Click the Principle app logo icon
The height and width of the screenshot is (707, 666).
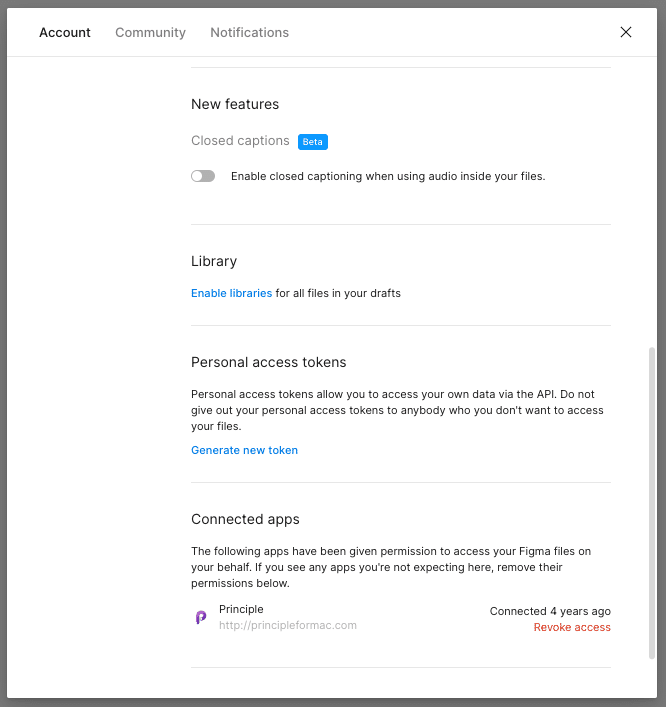pos(201,617)
